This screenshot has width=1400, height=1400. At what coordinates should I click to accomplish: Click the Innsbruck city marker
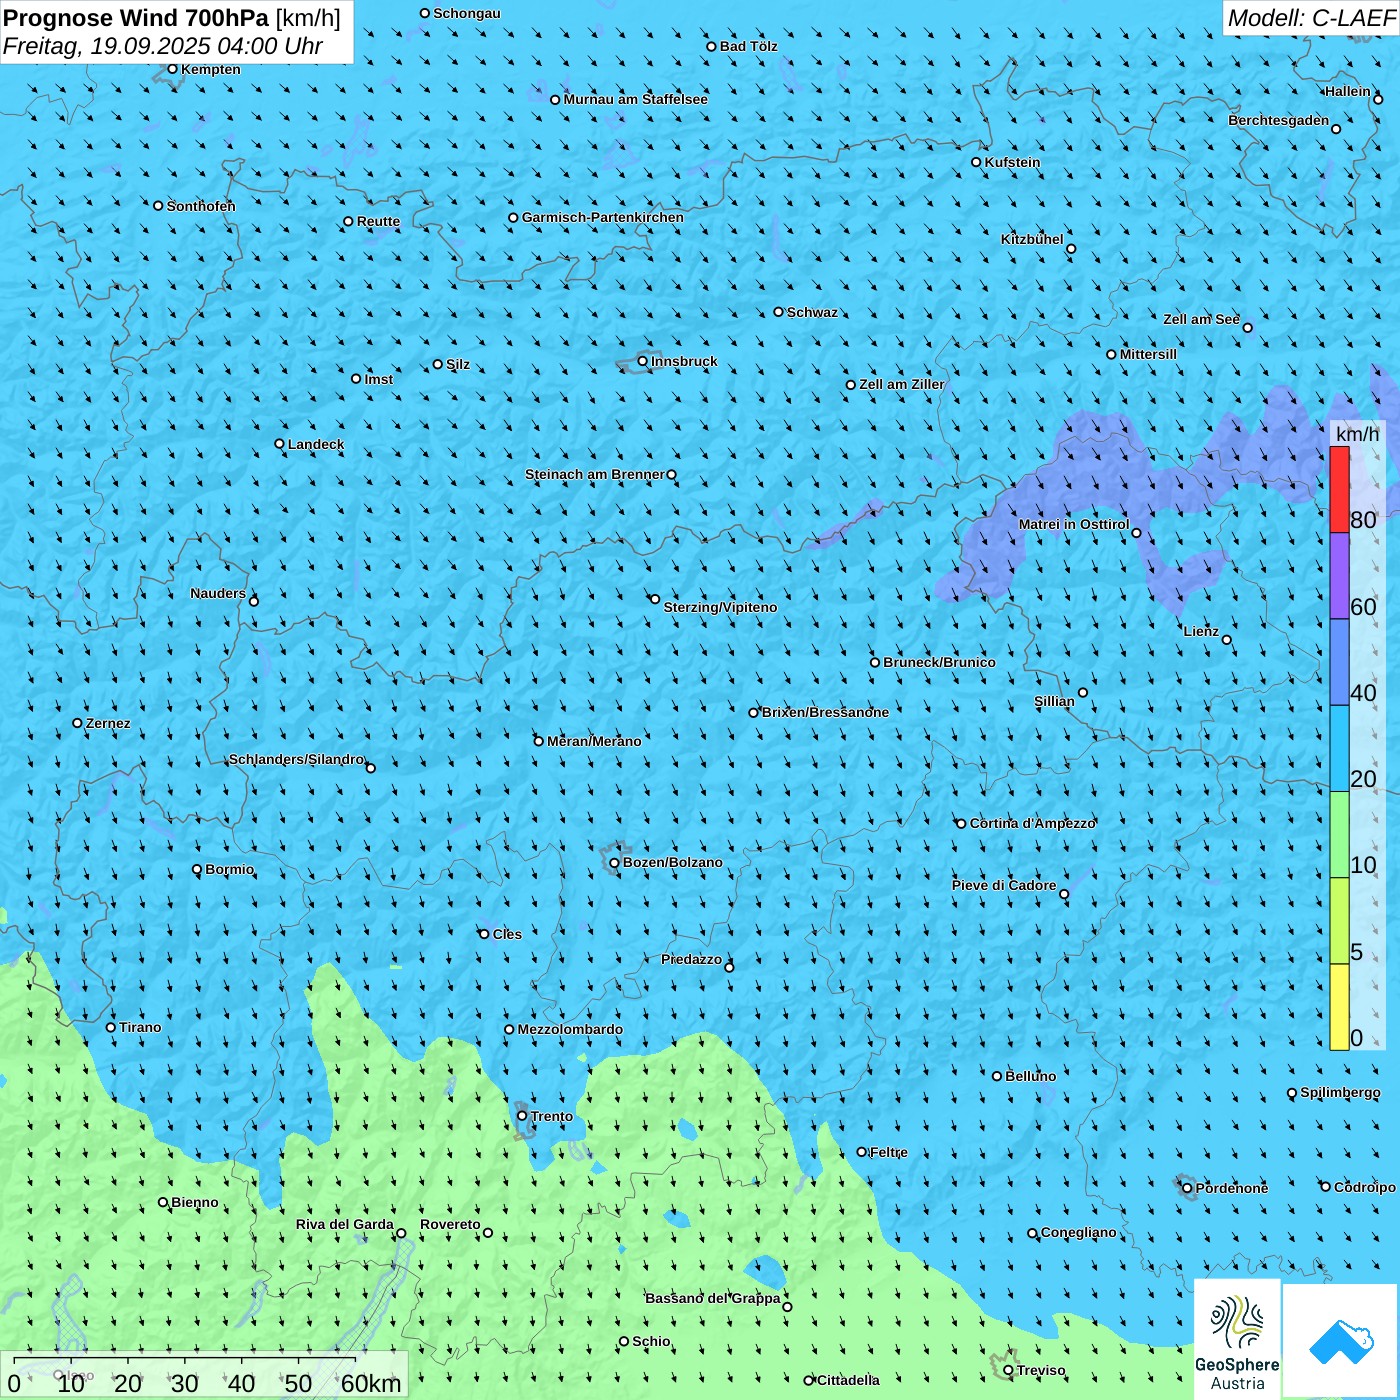pos(643,362)
